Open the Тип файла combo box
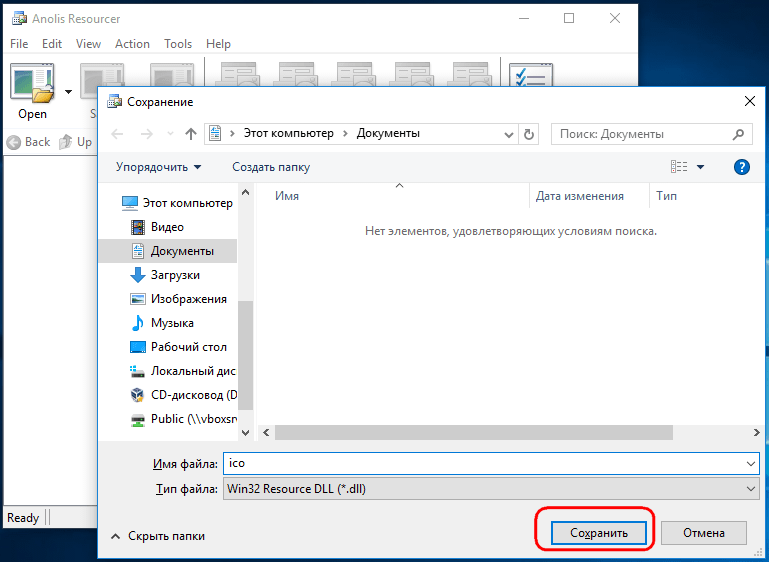 pyautogui.click(x=491, y=489)
